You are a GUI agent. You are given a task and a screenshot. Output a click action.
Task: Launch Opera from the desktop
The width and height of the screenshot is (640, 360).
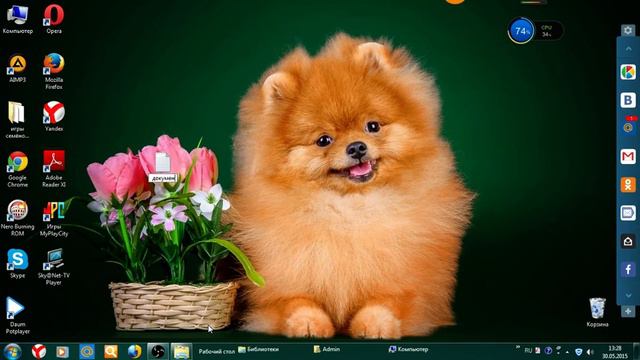pos(54,19)
